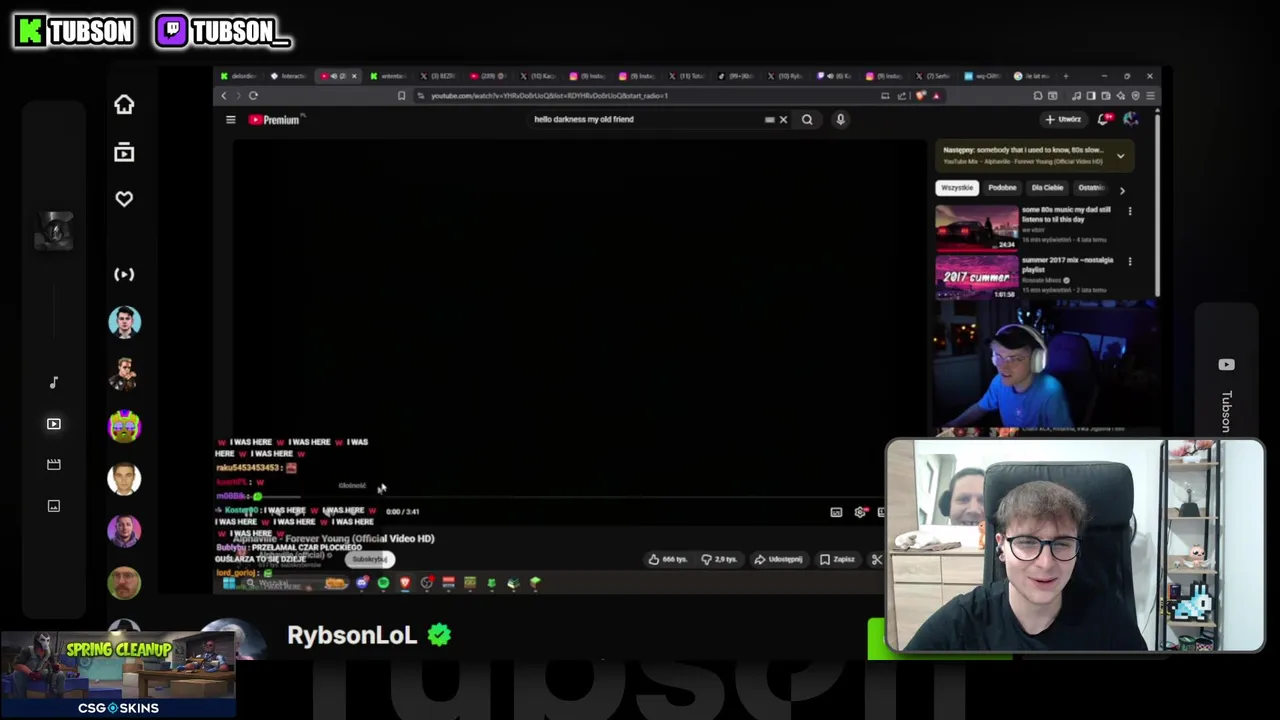
Task: Click the Subskrybuj button
Action: pos(370,560)
